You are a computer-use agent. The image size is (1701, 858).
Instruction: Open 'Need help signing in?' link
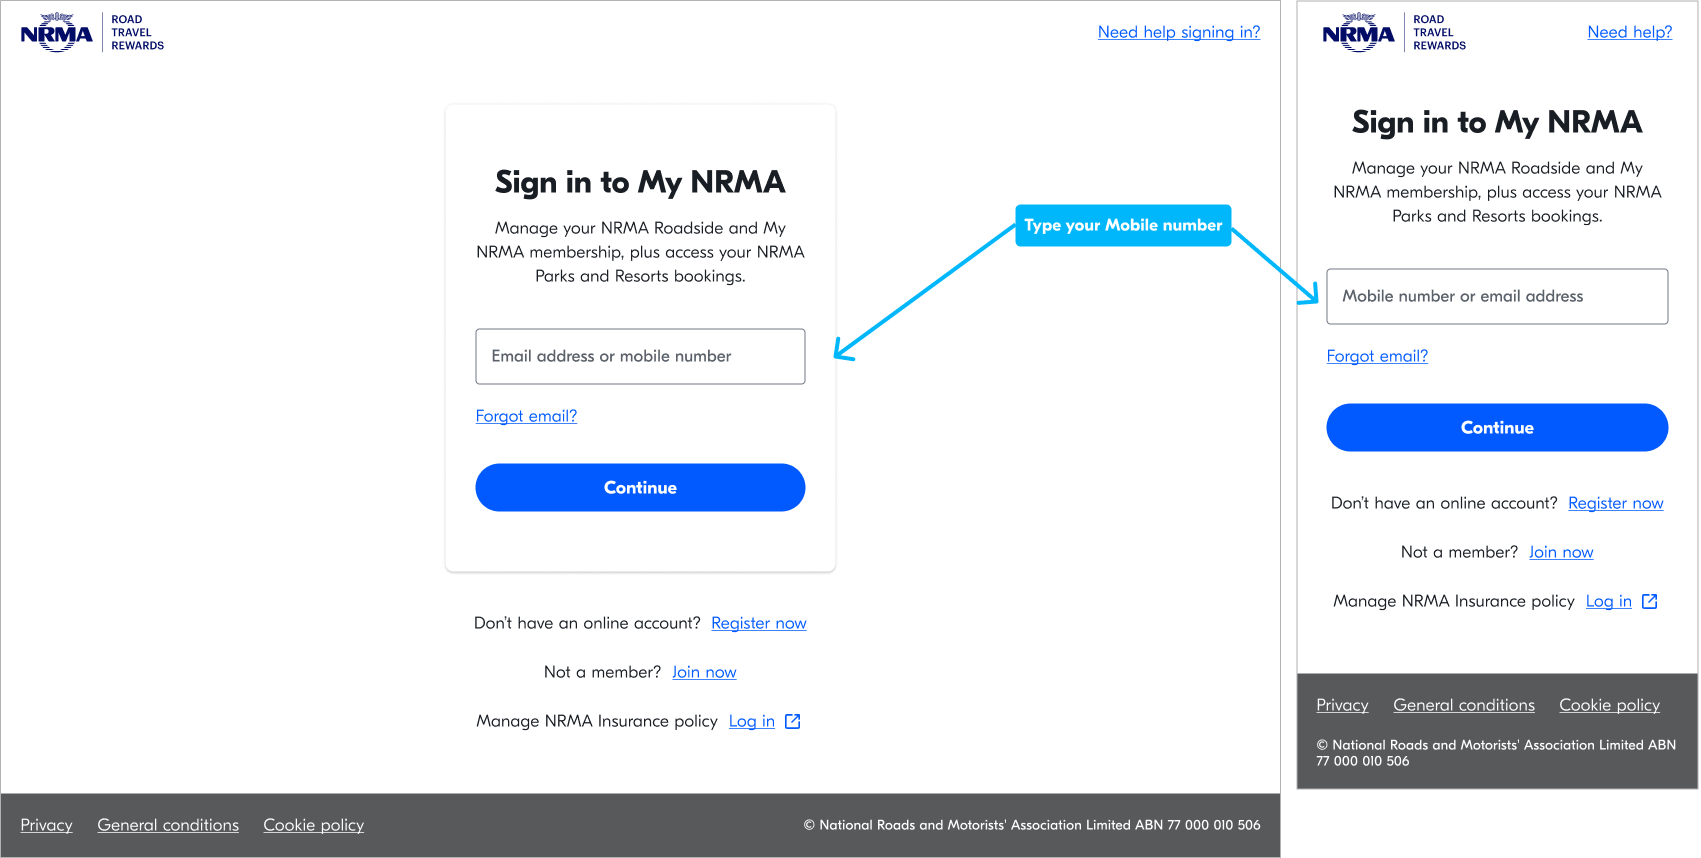point(1179,32)
